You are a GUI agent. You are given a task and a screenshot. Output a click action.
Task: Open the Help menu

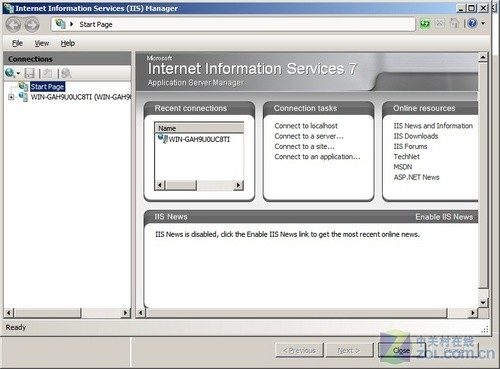(68, 43)
